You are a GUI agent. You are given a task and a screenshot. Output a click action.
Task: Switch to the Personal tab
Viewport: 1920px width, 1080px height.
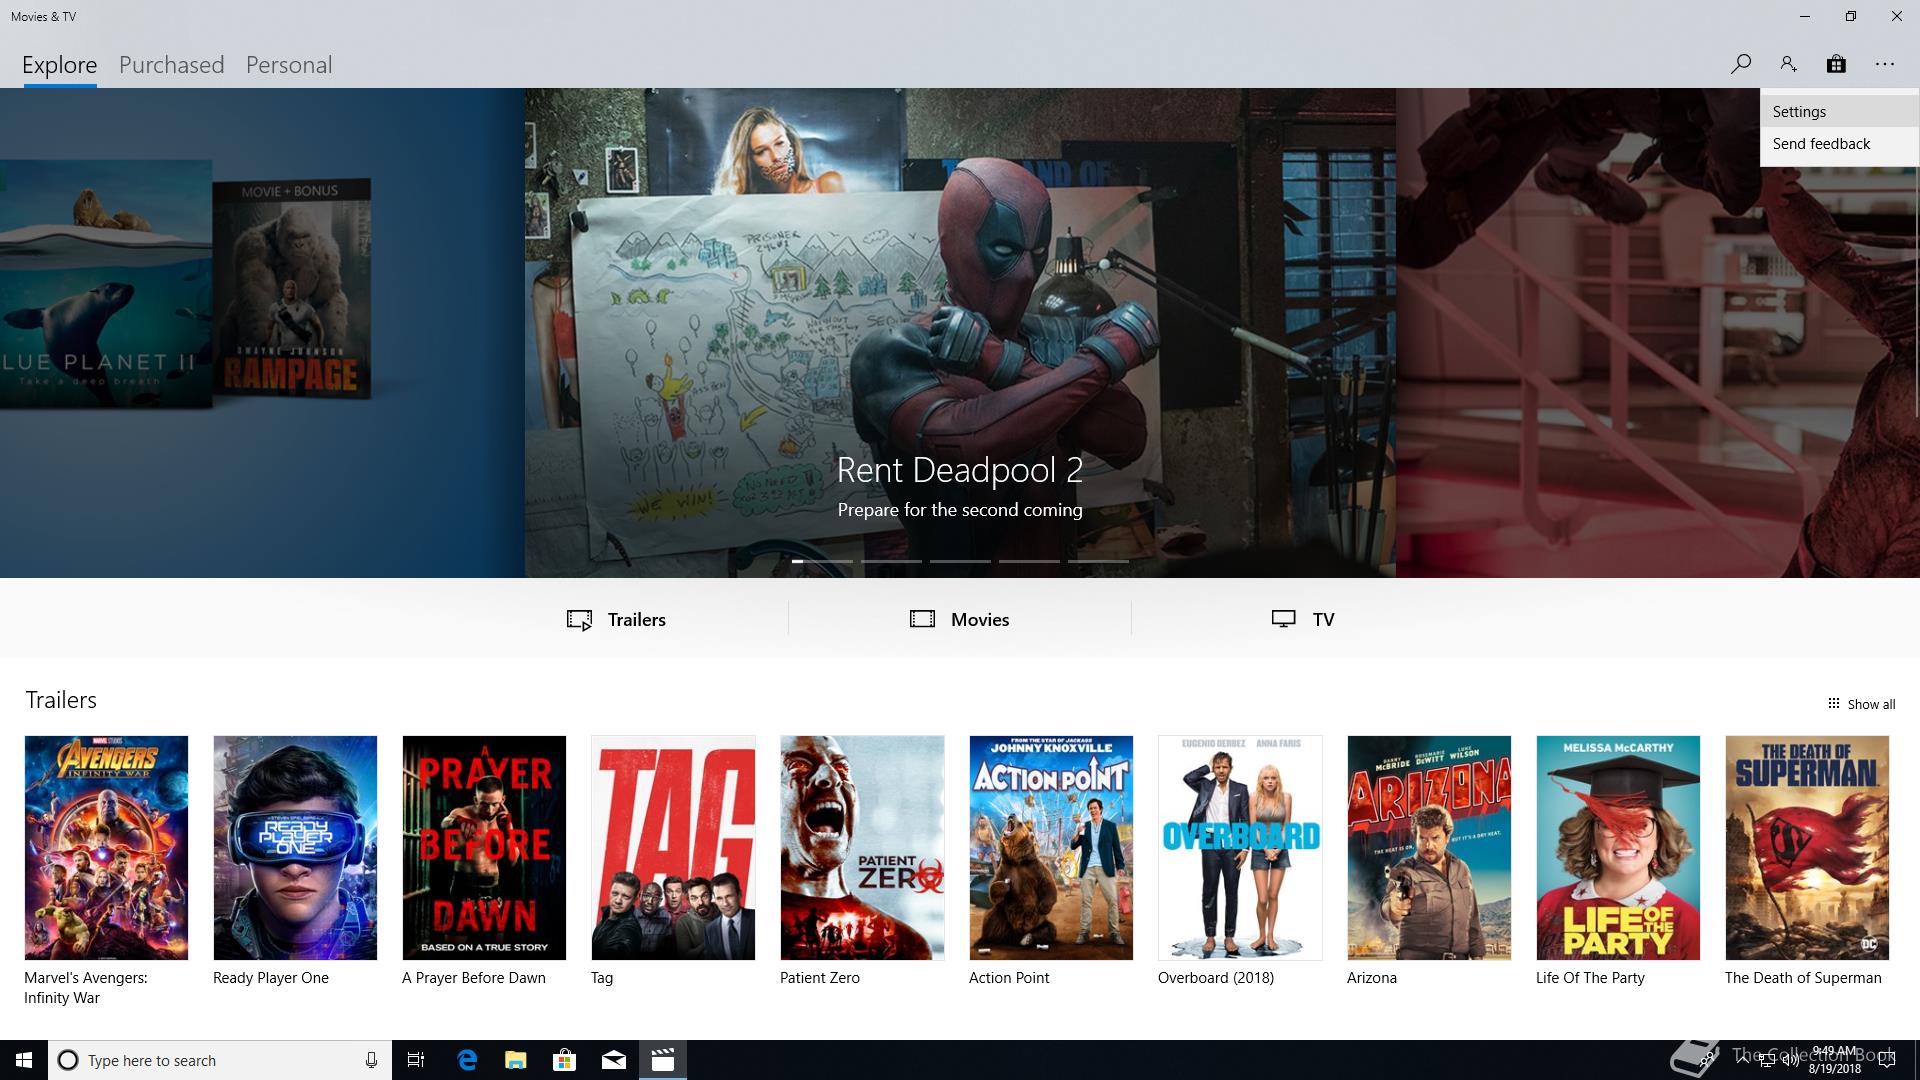click(x=289, y=65)
